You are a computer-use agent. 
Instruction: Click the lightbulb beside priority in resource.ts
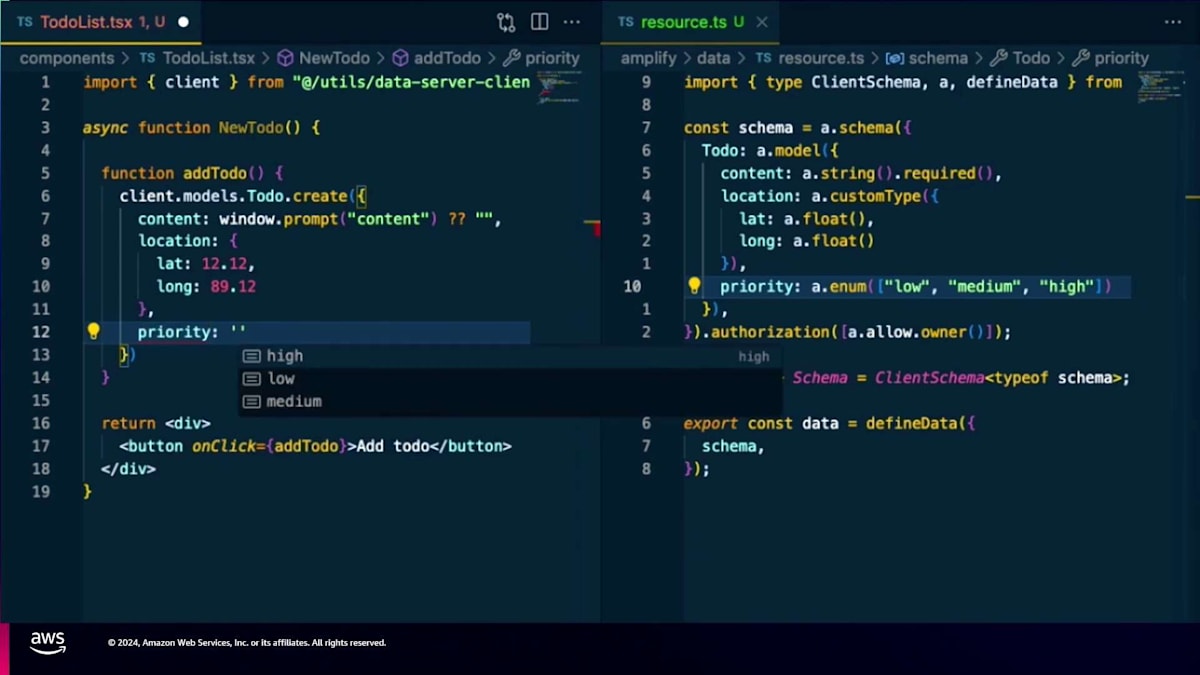pyautogui.click(x=695, y=286)
